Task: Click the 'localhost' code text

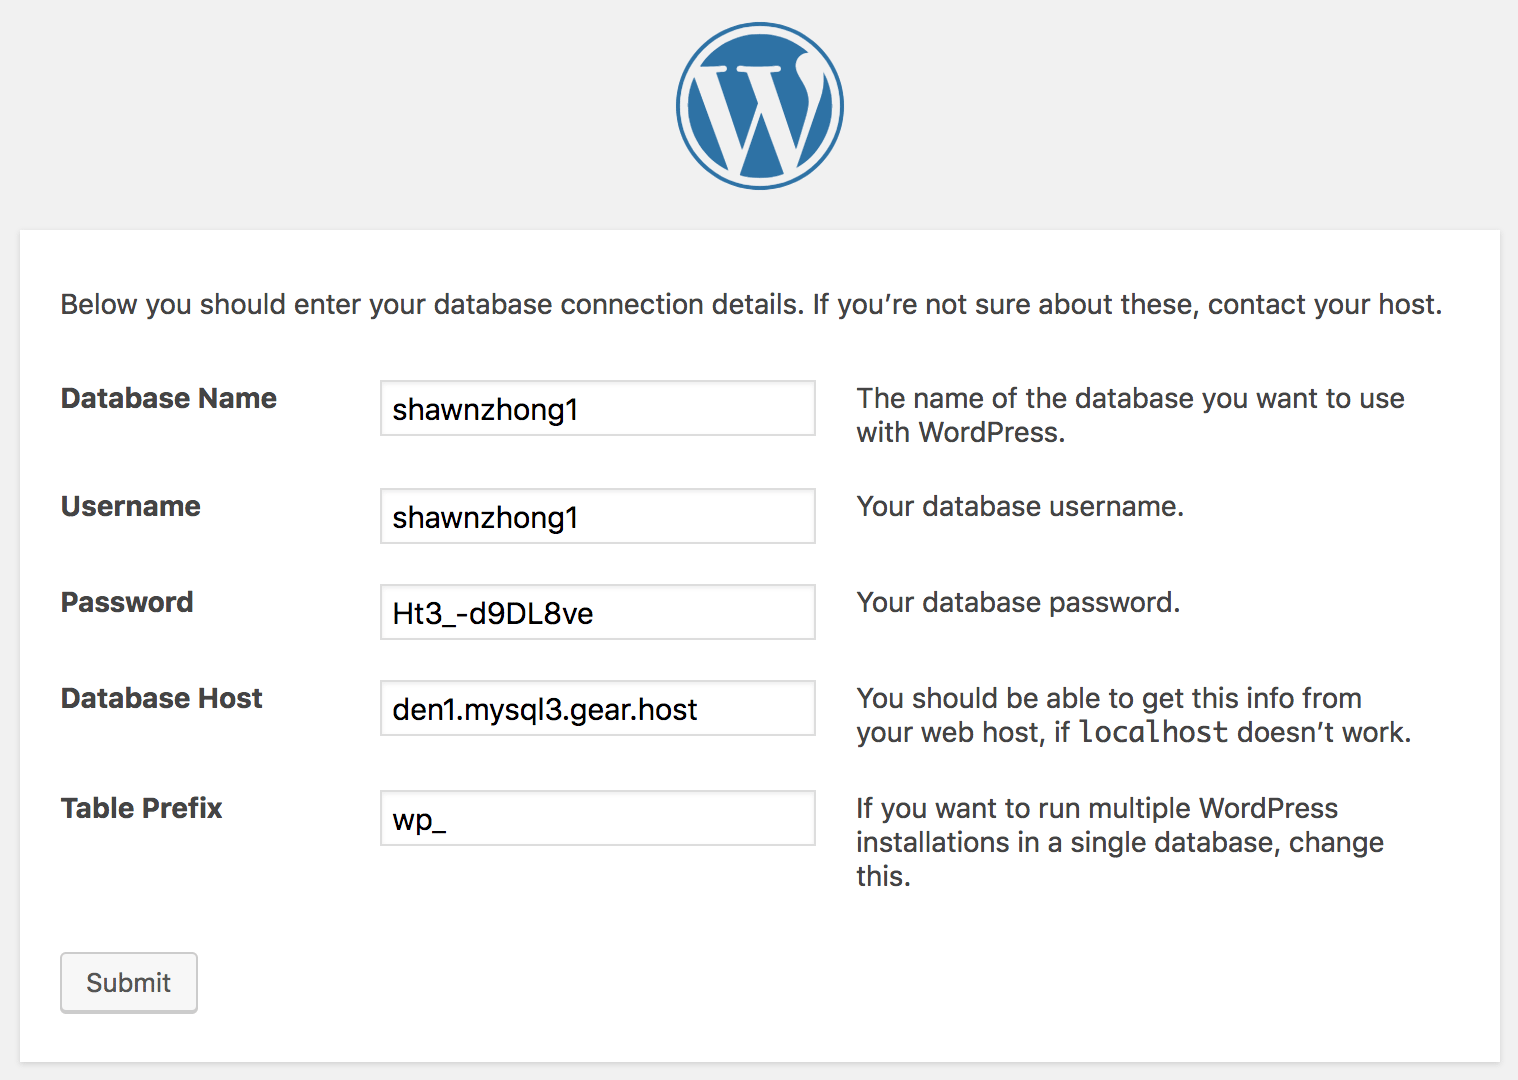Action: (x=1153, y=732)
